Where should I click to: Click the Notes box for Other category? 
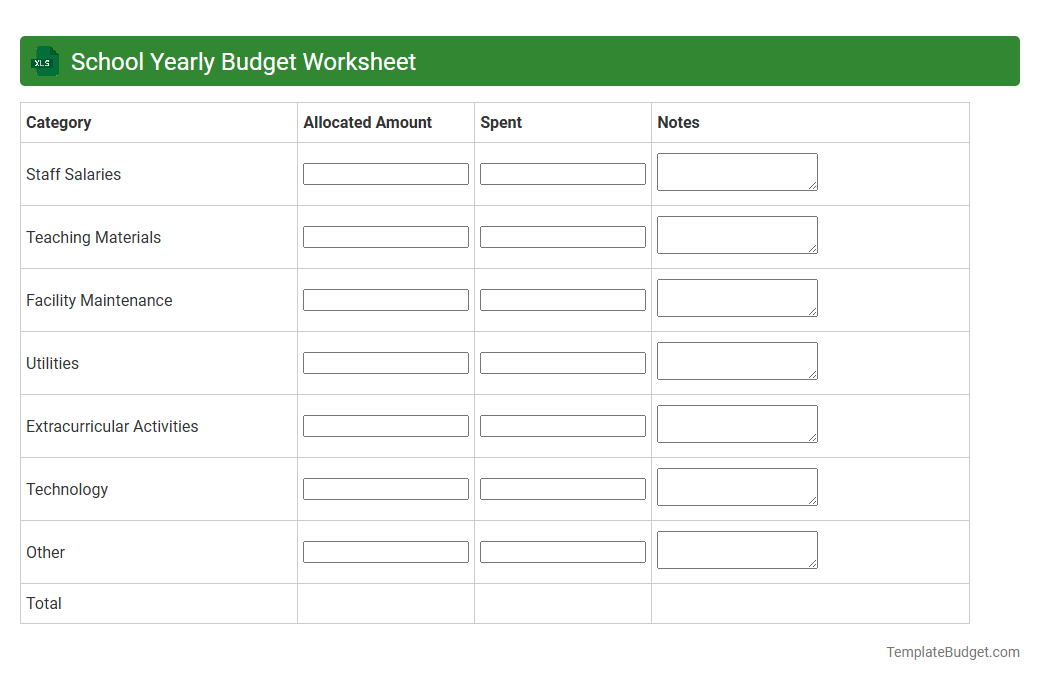tap(736, 549)
